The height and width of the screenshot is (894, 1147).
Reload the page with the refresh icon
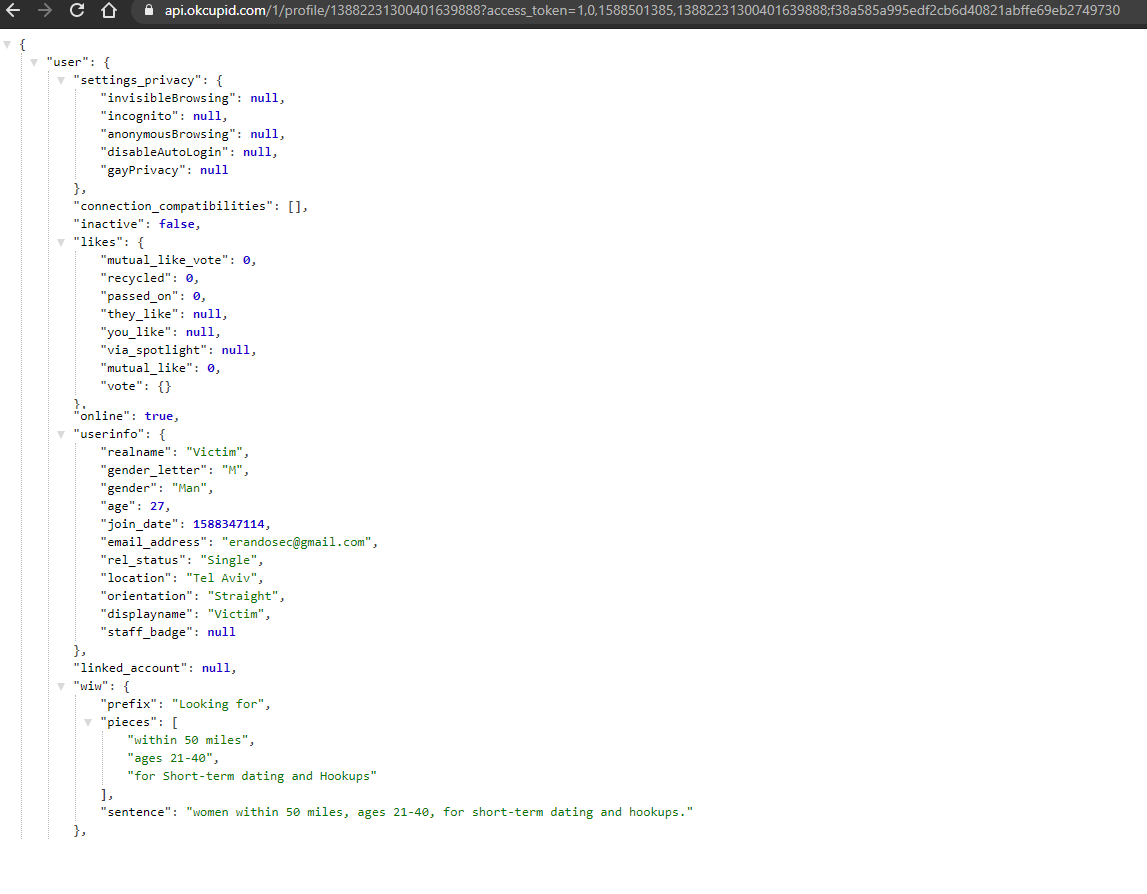point(77,10)
